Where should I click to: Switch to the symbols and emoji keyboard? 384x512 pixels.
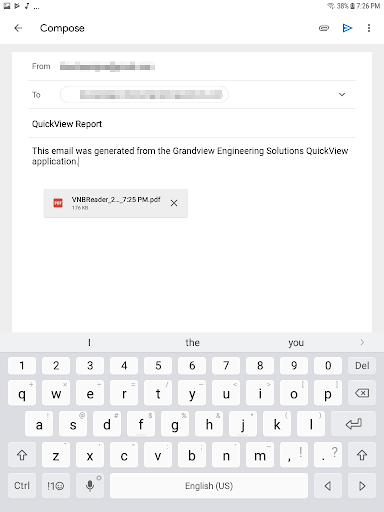click(x=56, y=486)
